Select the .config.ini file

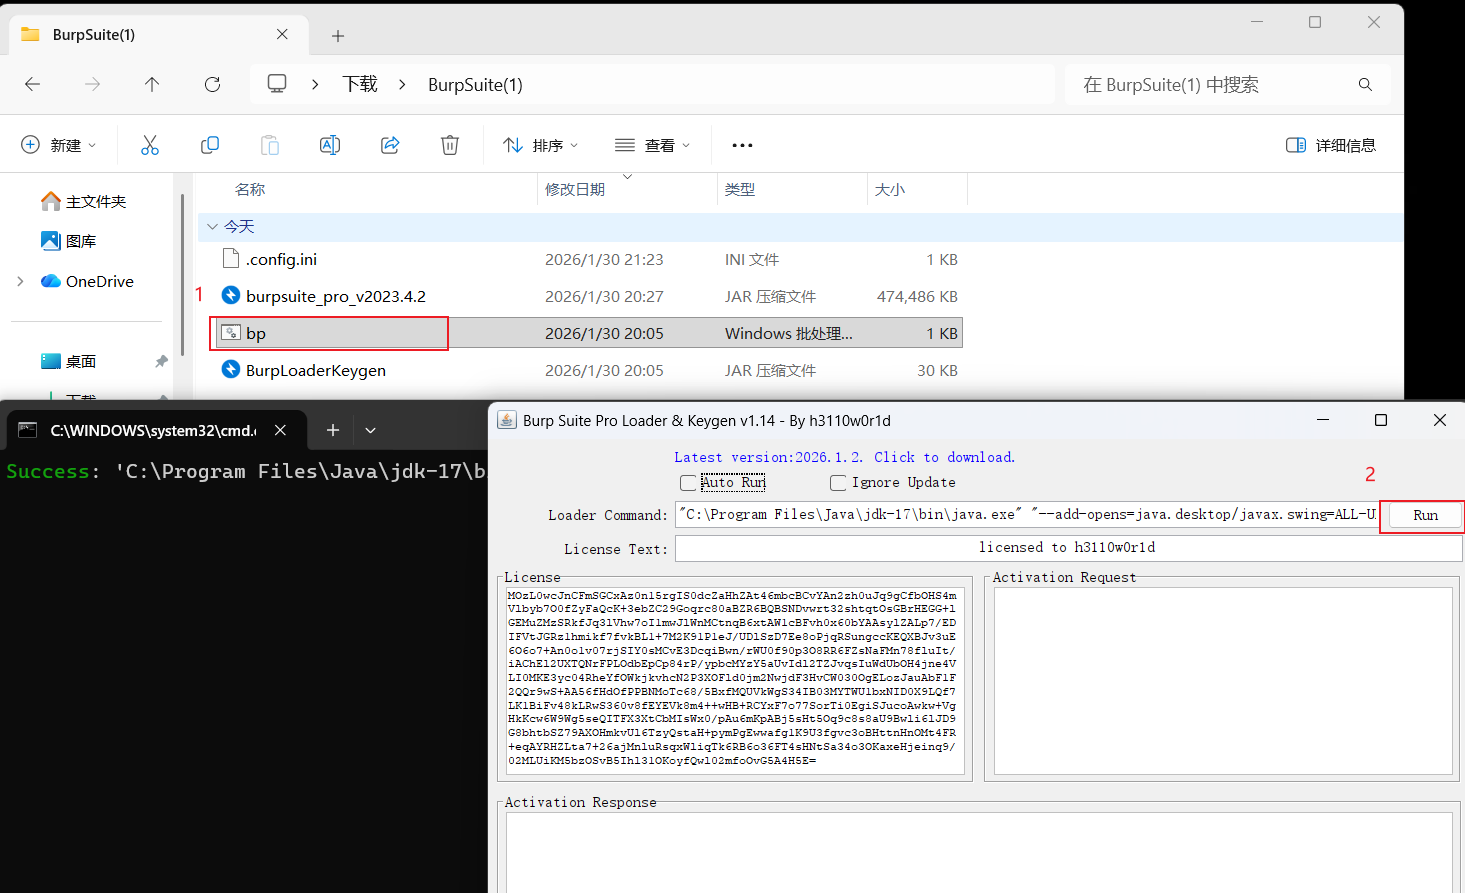coord(587,260)
